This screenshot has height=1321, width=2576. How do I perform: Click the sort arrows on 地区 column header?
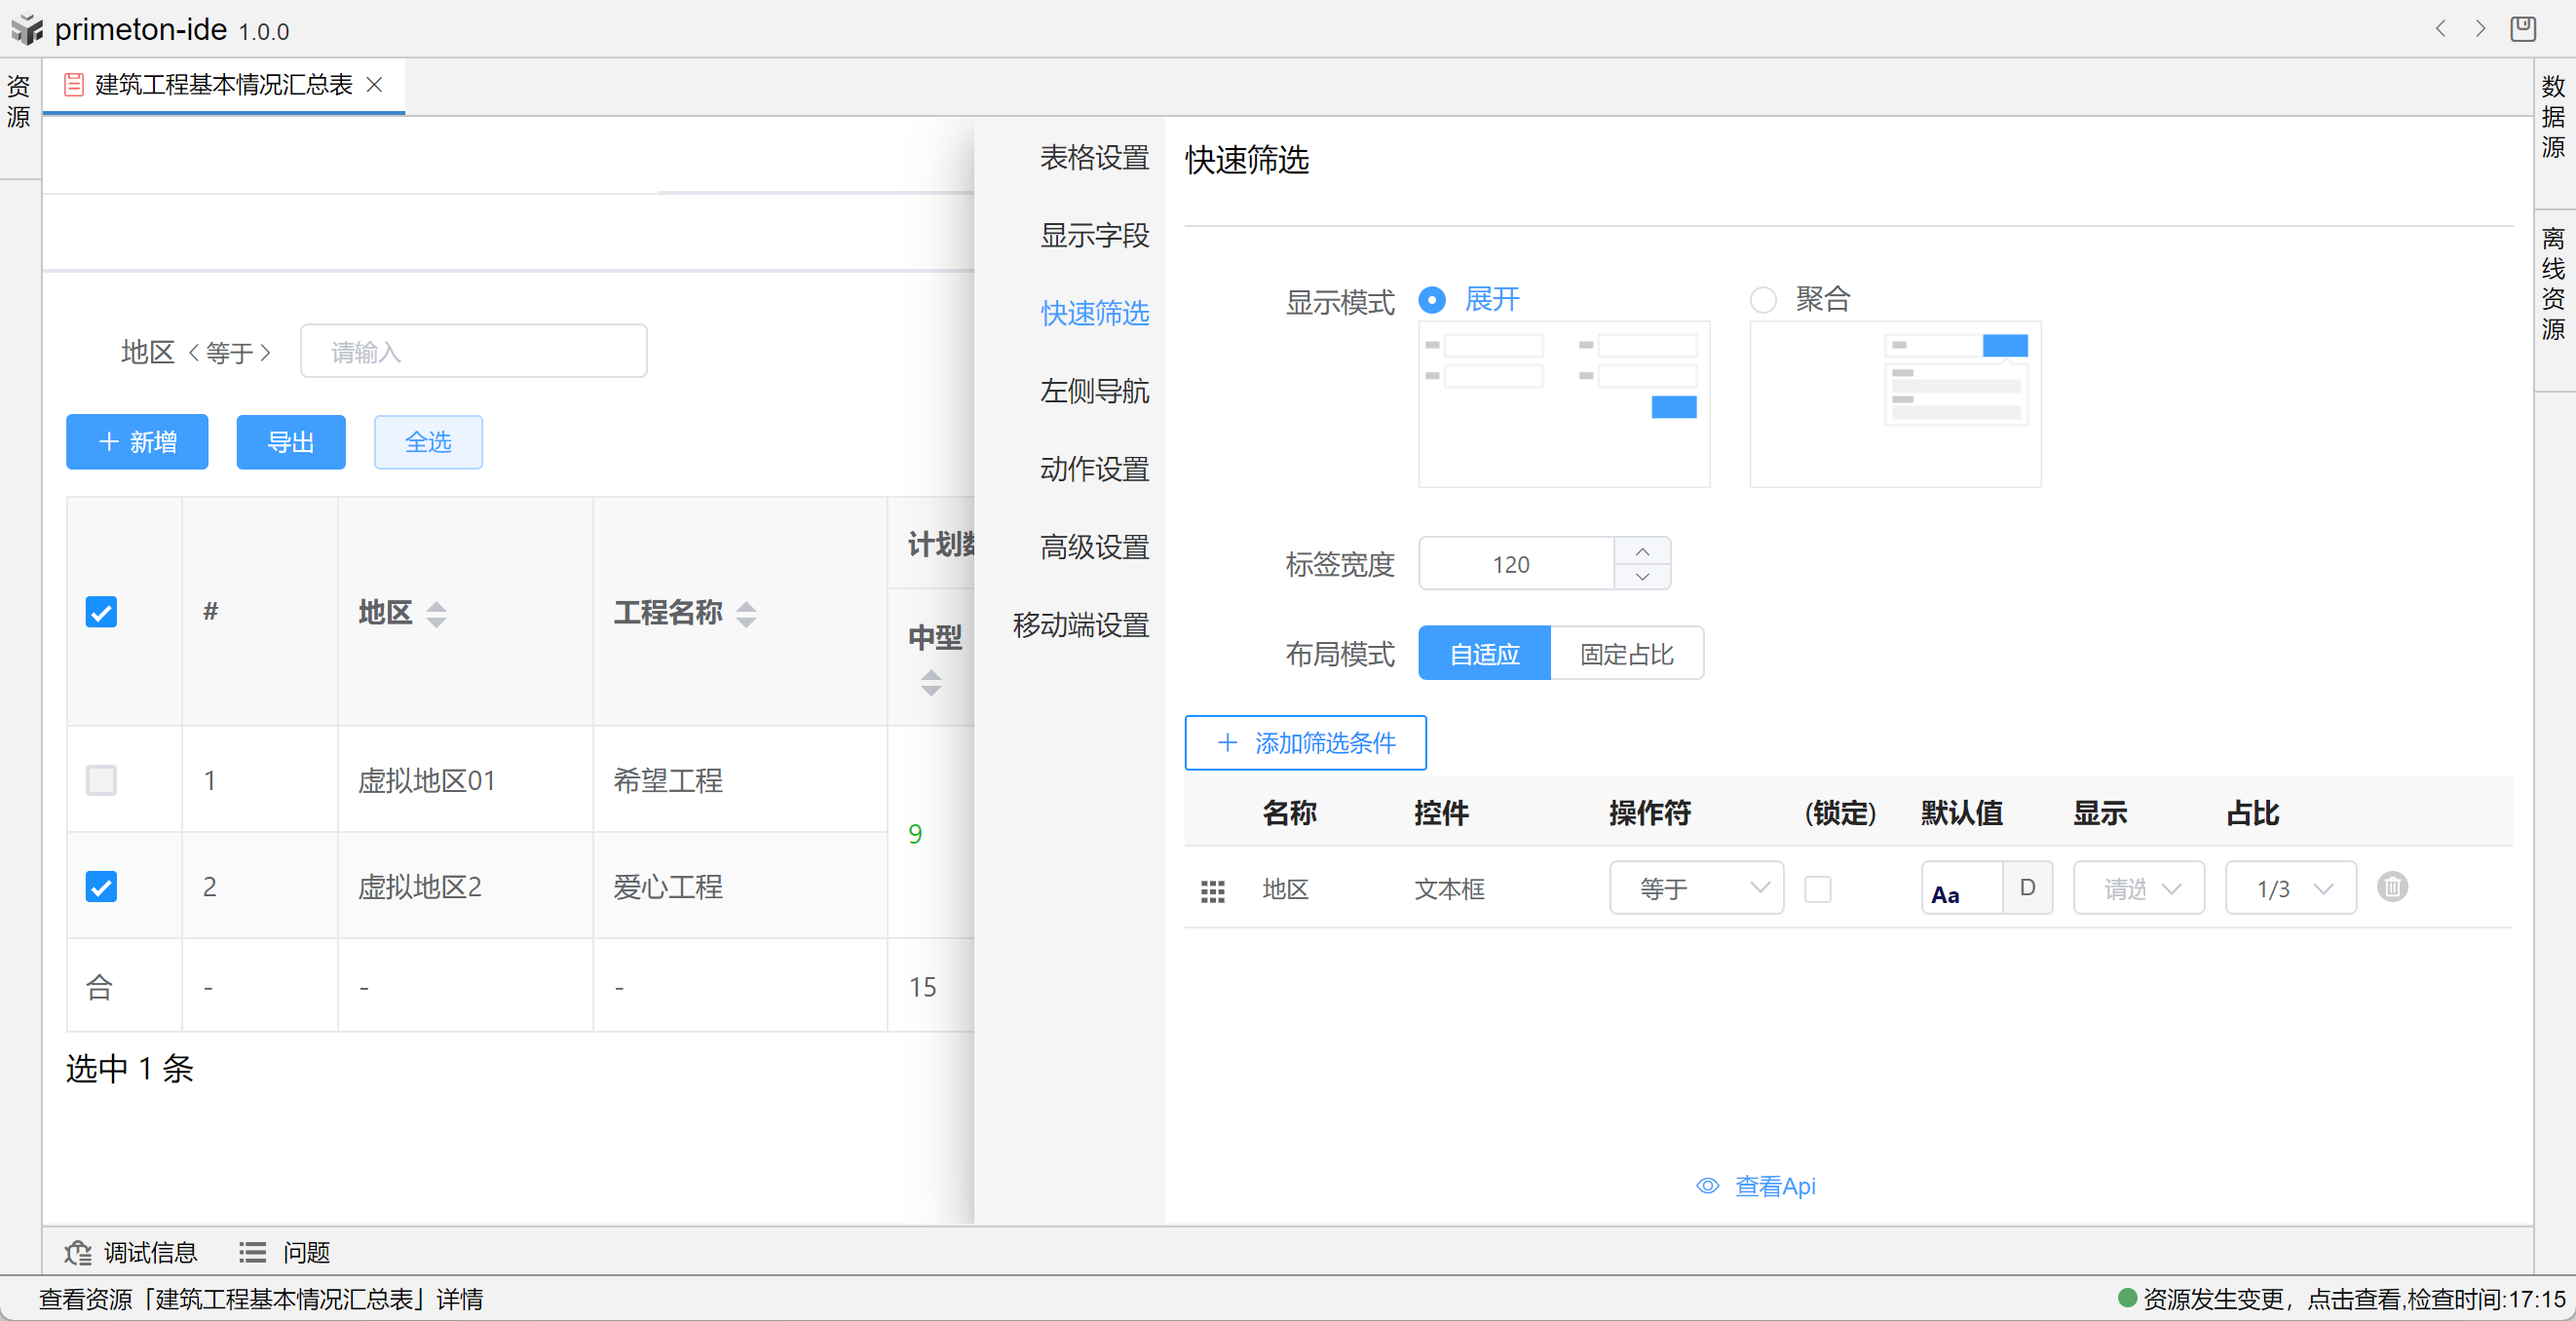coord(436,613)
